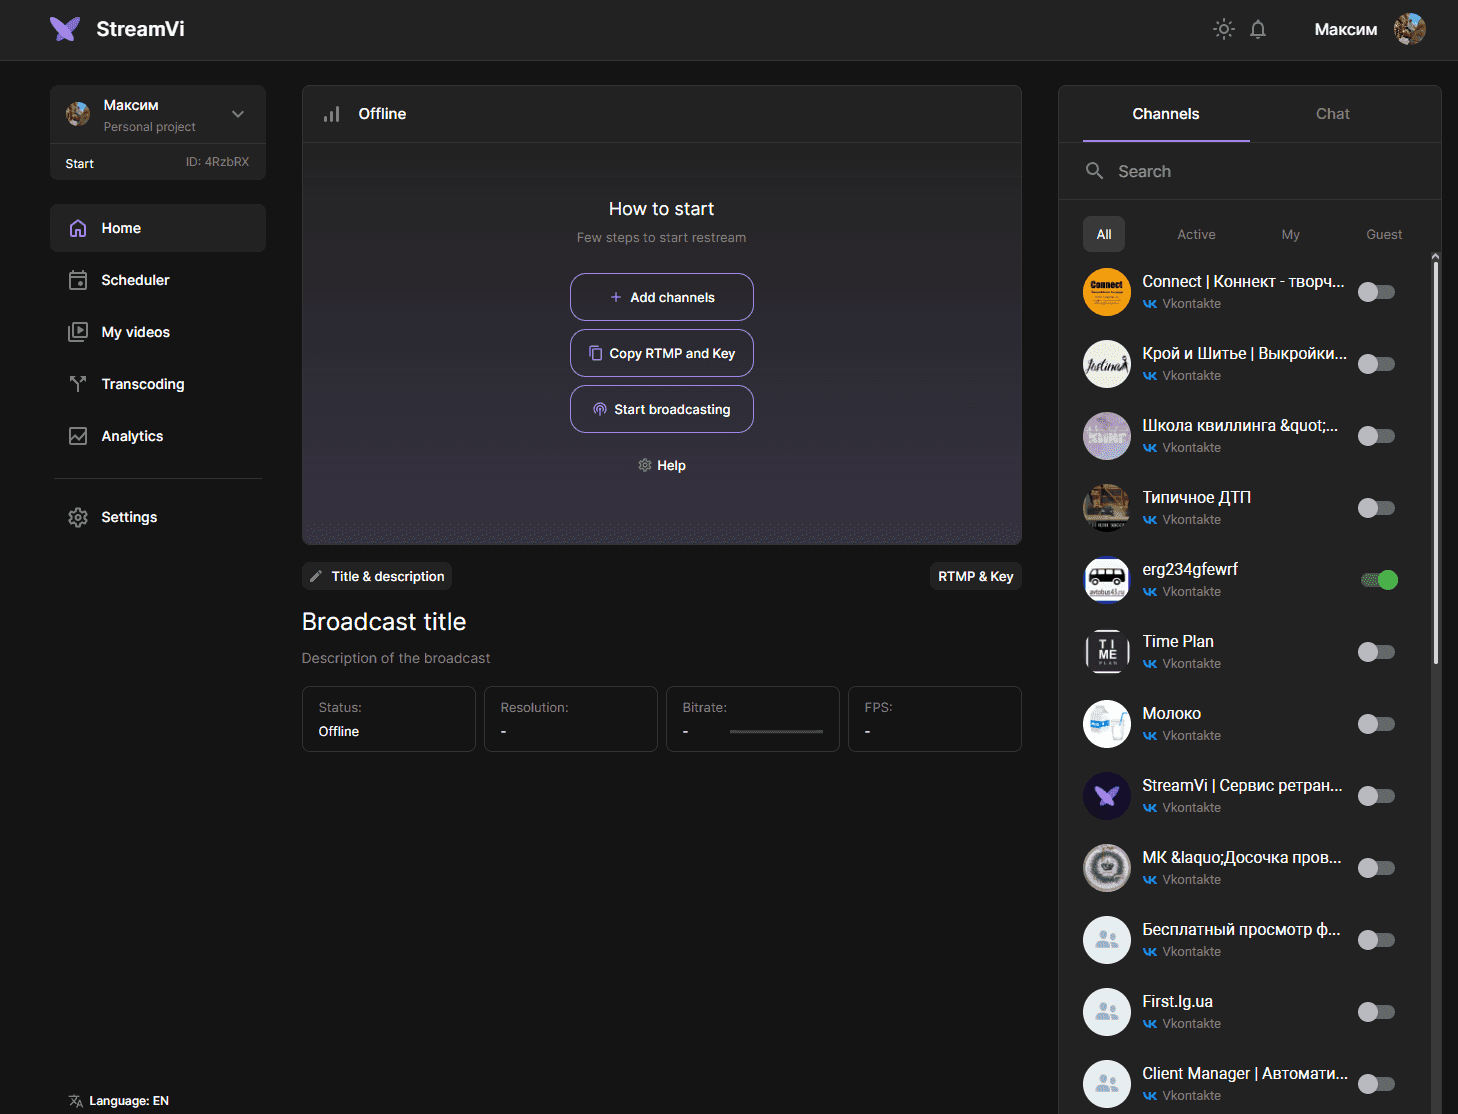Enable the Крой и Шитье channel toggle
Screen dimensions: 1458x1114
[x=1376, y=364]
